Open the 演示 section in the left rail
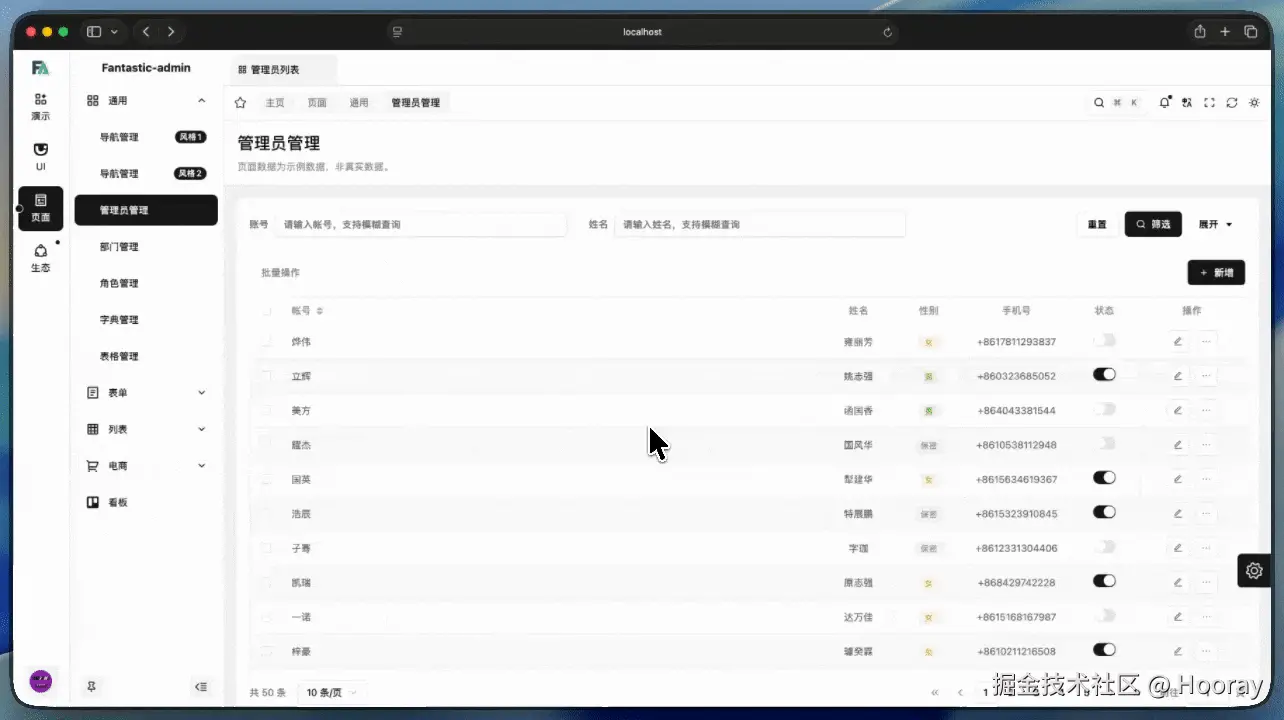 [41, 106]
